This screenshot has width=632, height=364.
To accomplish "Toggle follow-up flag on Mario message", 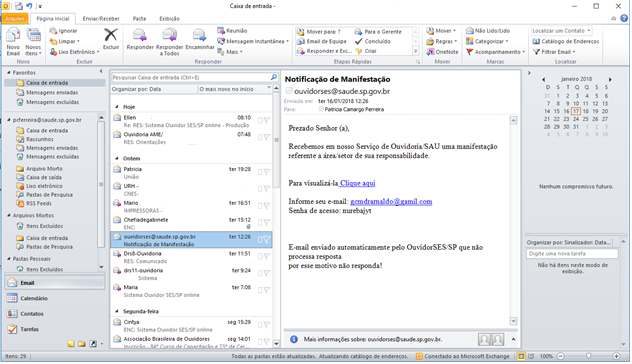I will [x=266, y=206].
